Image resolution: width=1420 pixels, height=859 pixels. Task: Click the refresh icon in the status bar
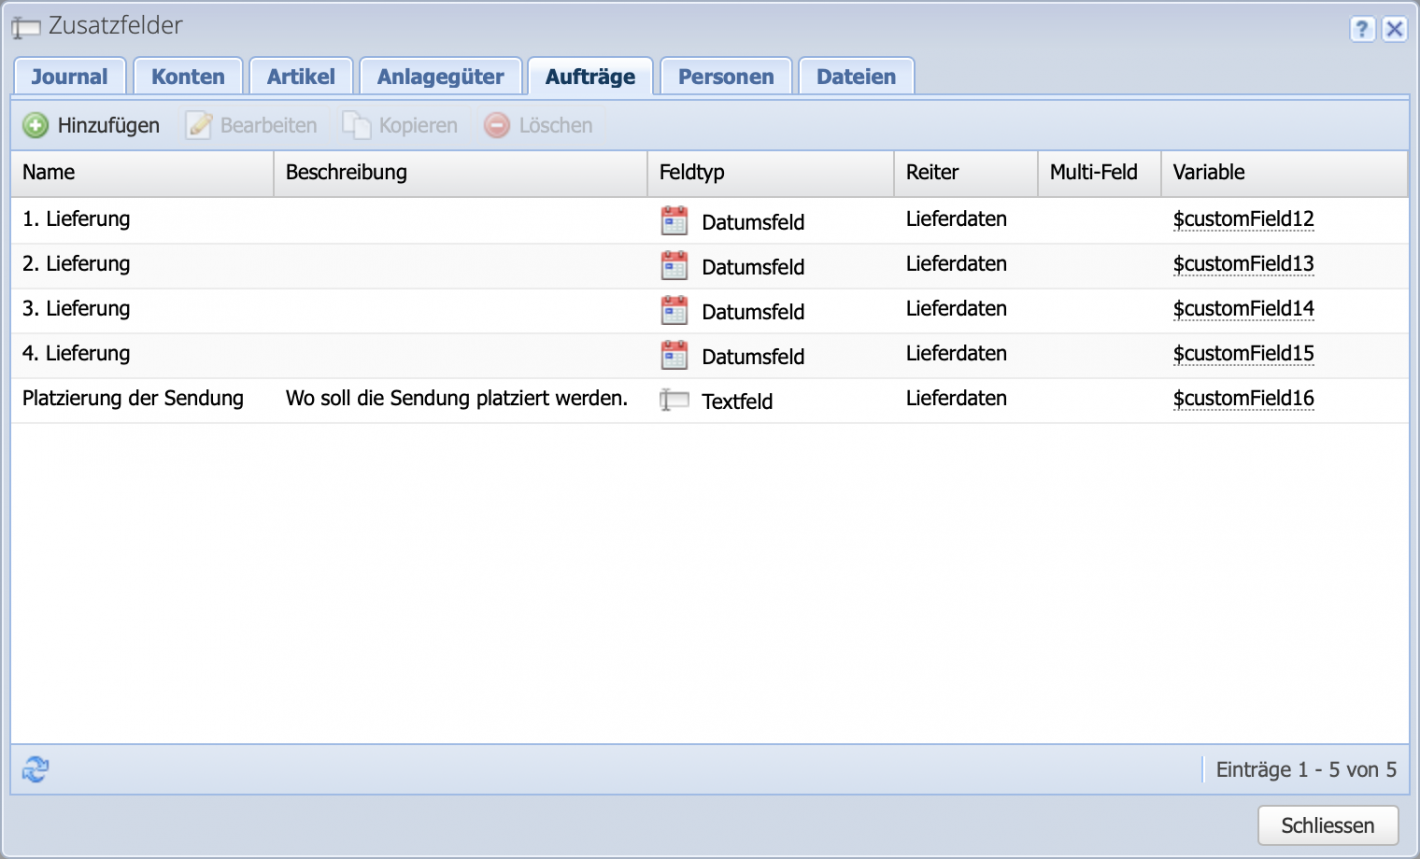click(34, 769)
